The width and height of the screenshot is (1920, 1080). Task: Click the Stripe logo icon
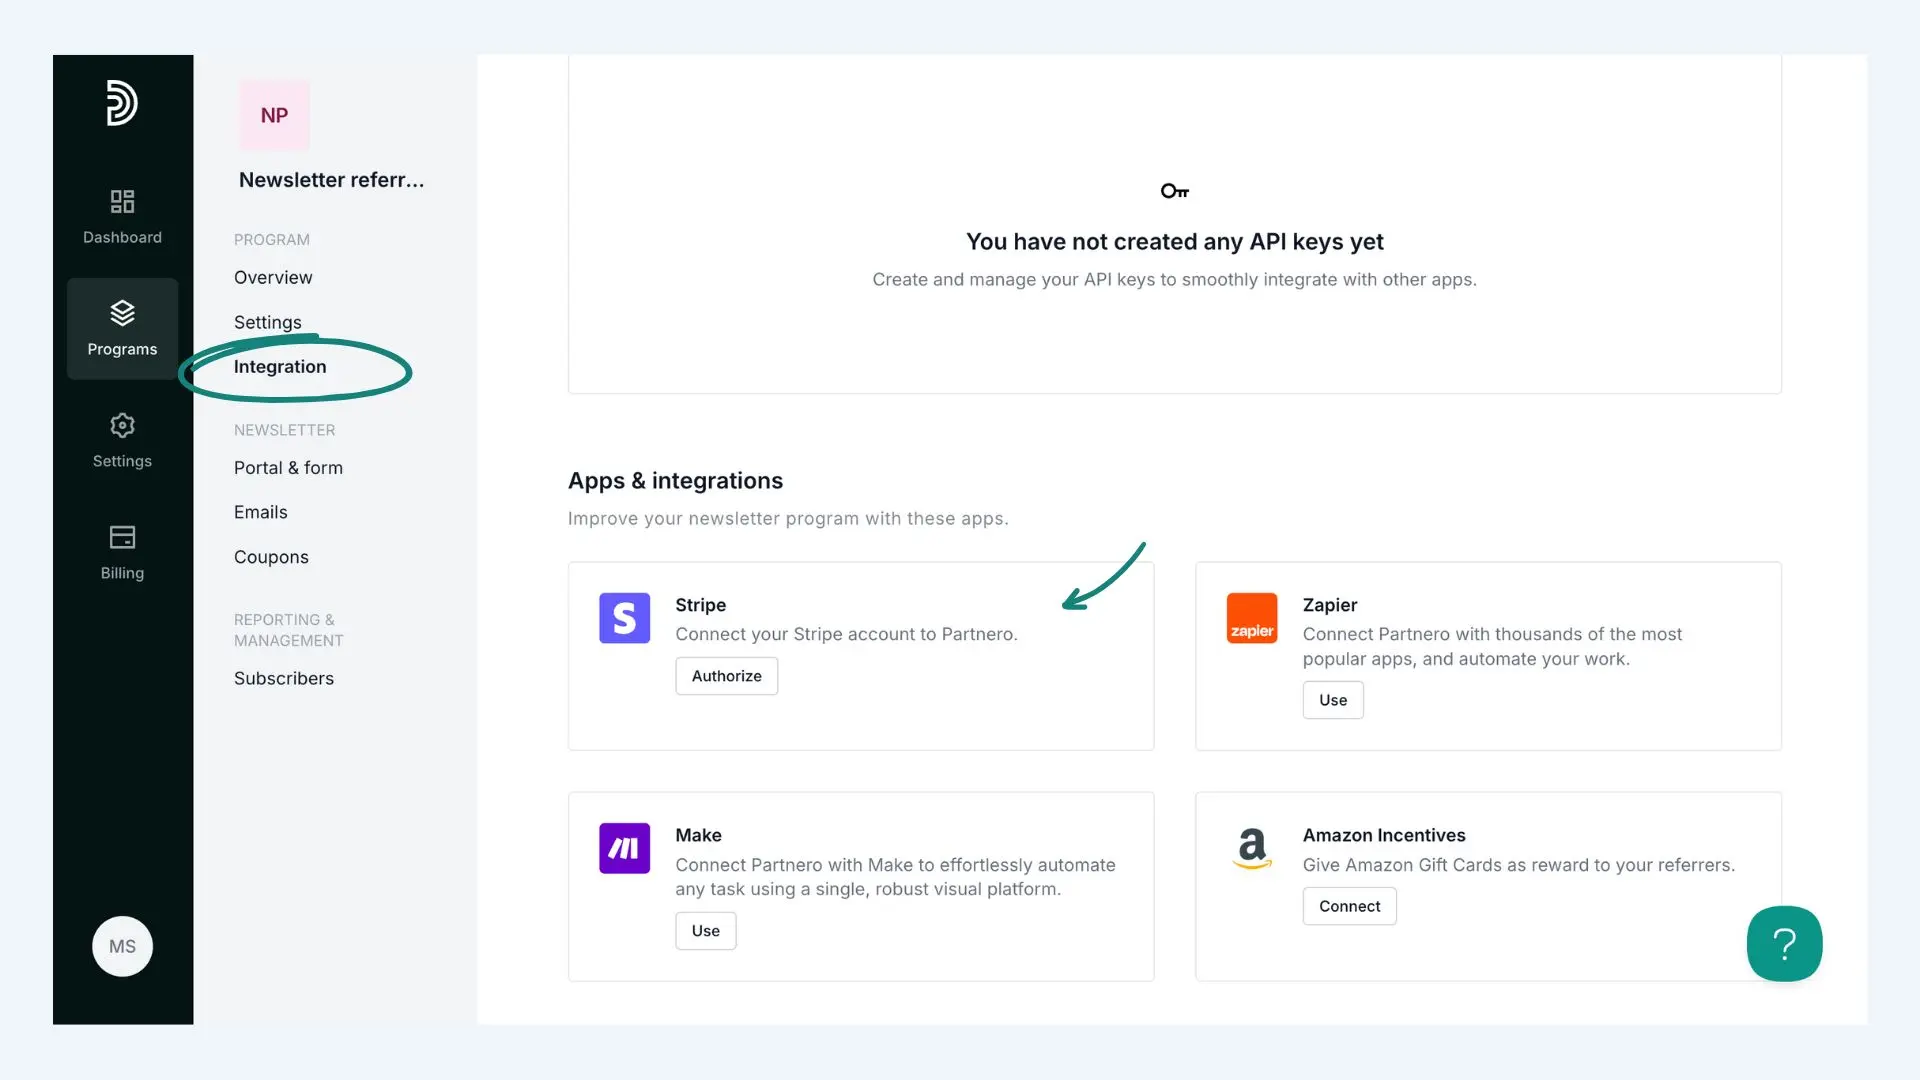click(624, 618)
